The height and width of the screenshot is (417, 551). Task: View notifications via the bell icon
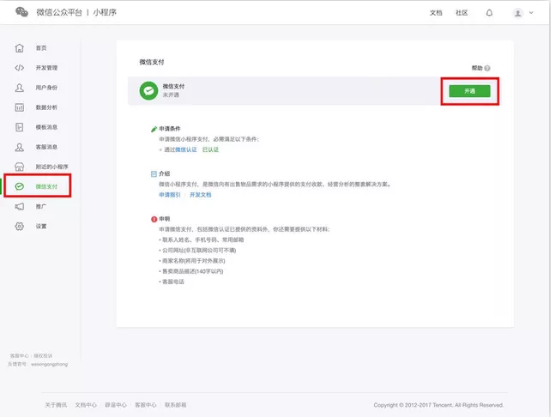click(x=489, y=13)
